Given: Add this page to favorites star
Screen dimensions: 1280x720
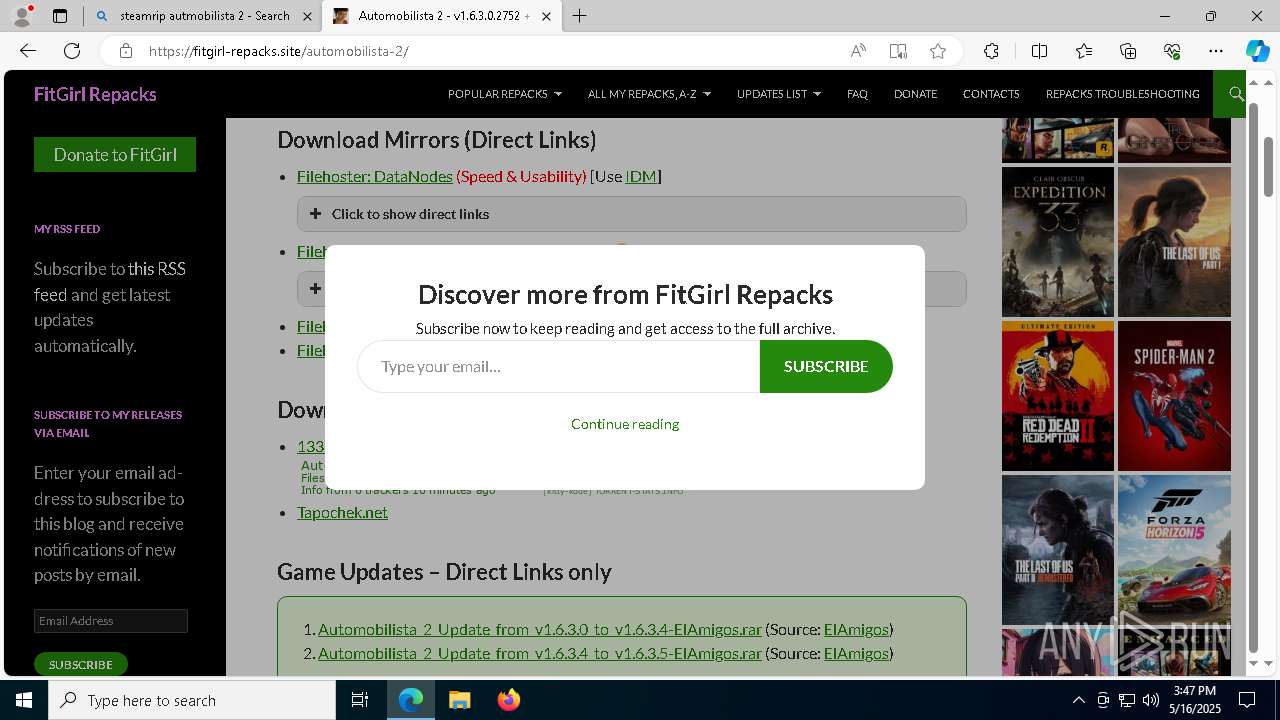Looking at the screenshot, I should tap(938, 51).
